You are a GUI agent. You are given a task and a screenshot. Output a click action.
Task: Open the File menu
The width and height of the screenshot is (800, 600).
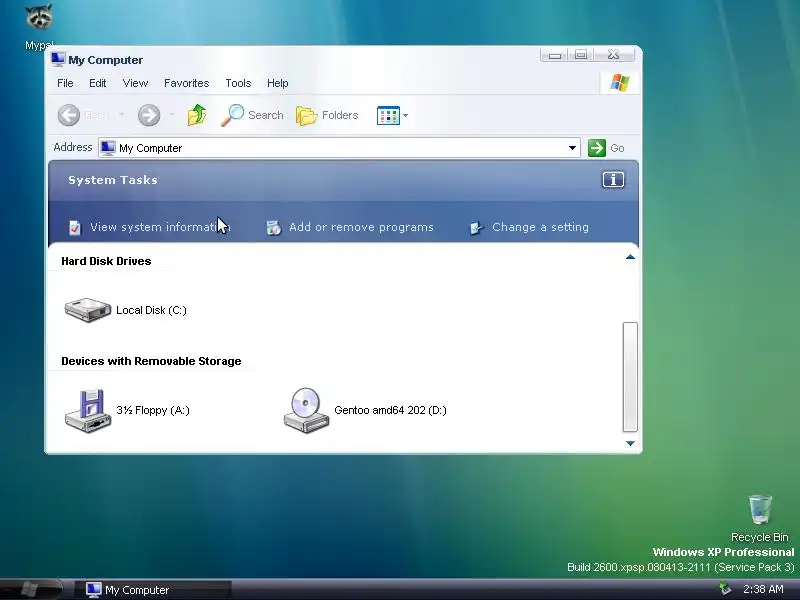65,83
